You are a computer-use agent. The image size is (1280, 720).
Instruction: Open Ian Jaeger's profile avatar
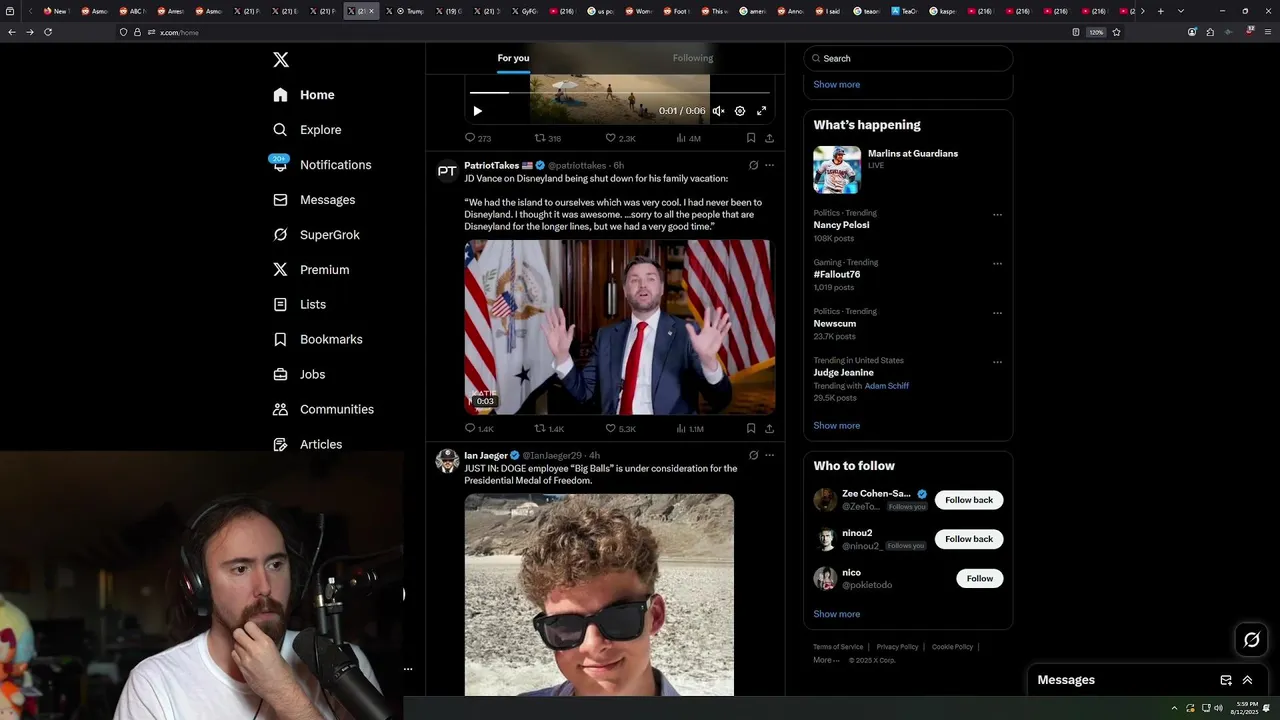pos(447,461)
